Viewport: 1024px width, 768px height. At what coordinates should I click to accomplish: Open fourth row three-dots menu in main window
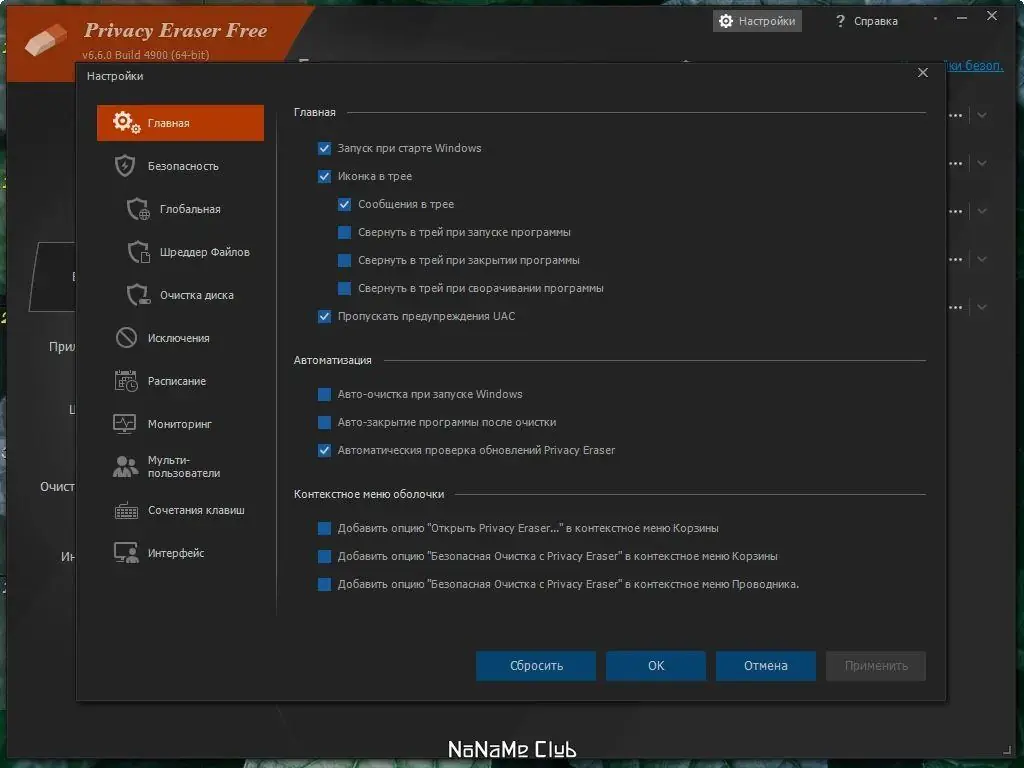(x=955, y=259)
